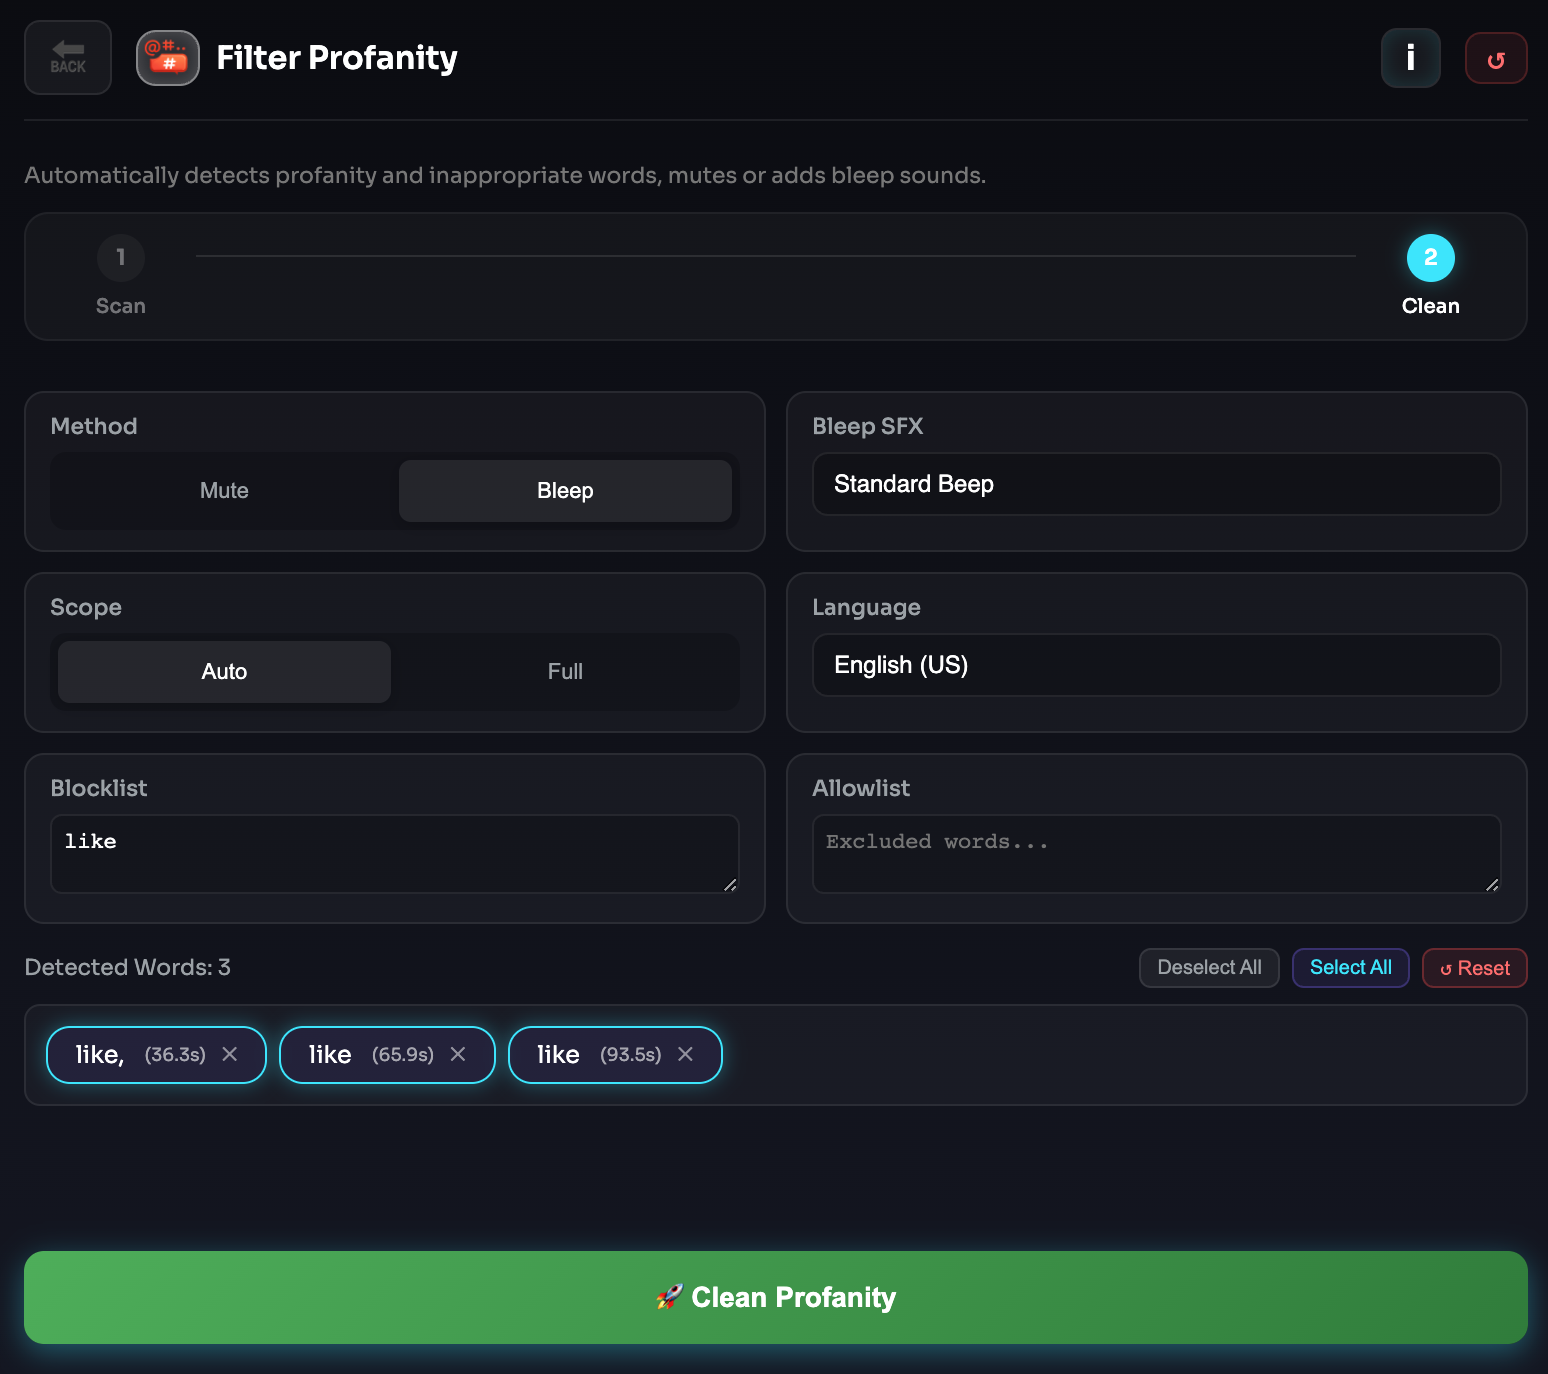Choose Auto scope option
The height and width of the screenshot is (1374, 1548).
[224, 672]
